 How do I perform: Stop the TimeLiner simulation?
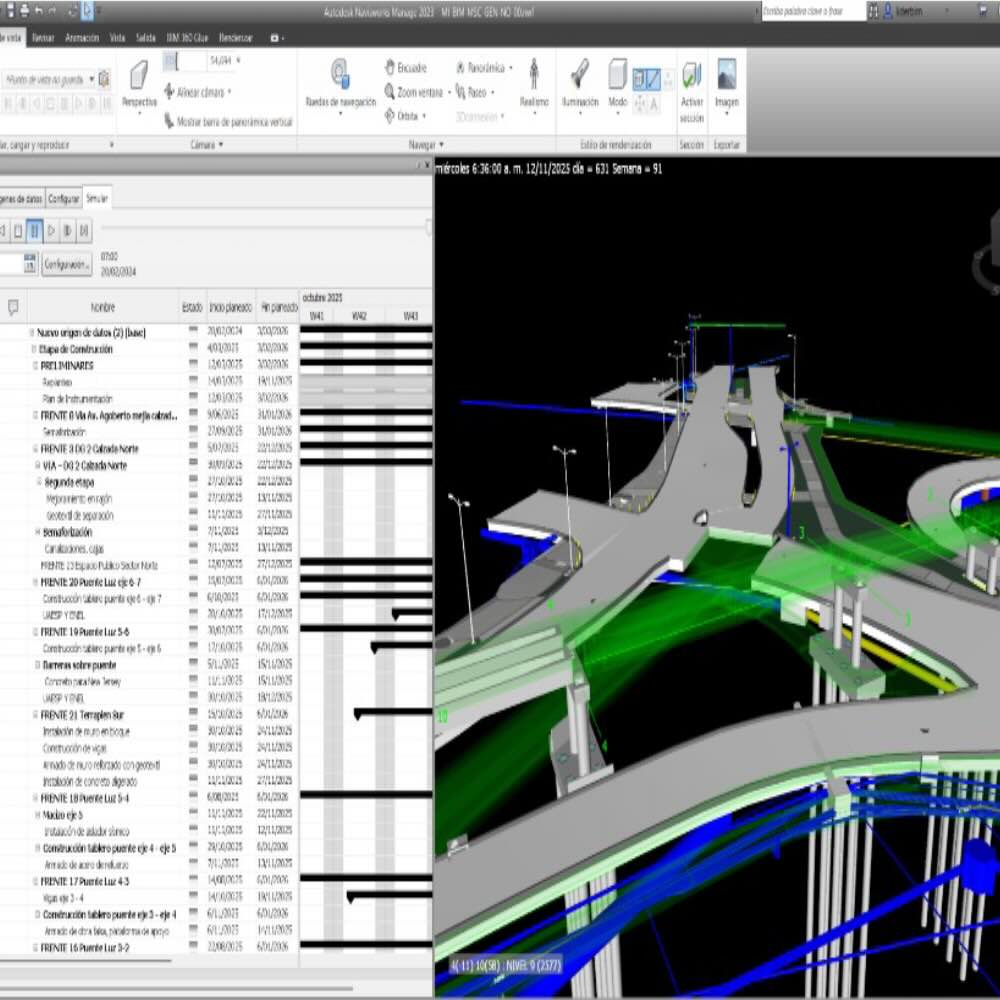(18, 230)
